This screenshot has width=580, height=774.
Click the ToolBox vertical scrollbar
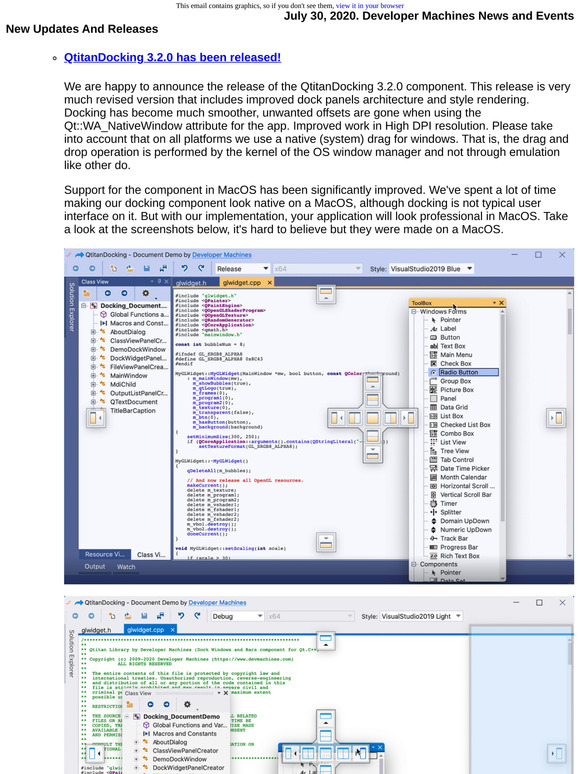[x=503, y=417]
